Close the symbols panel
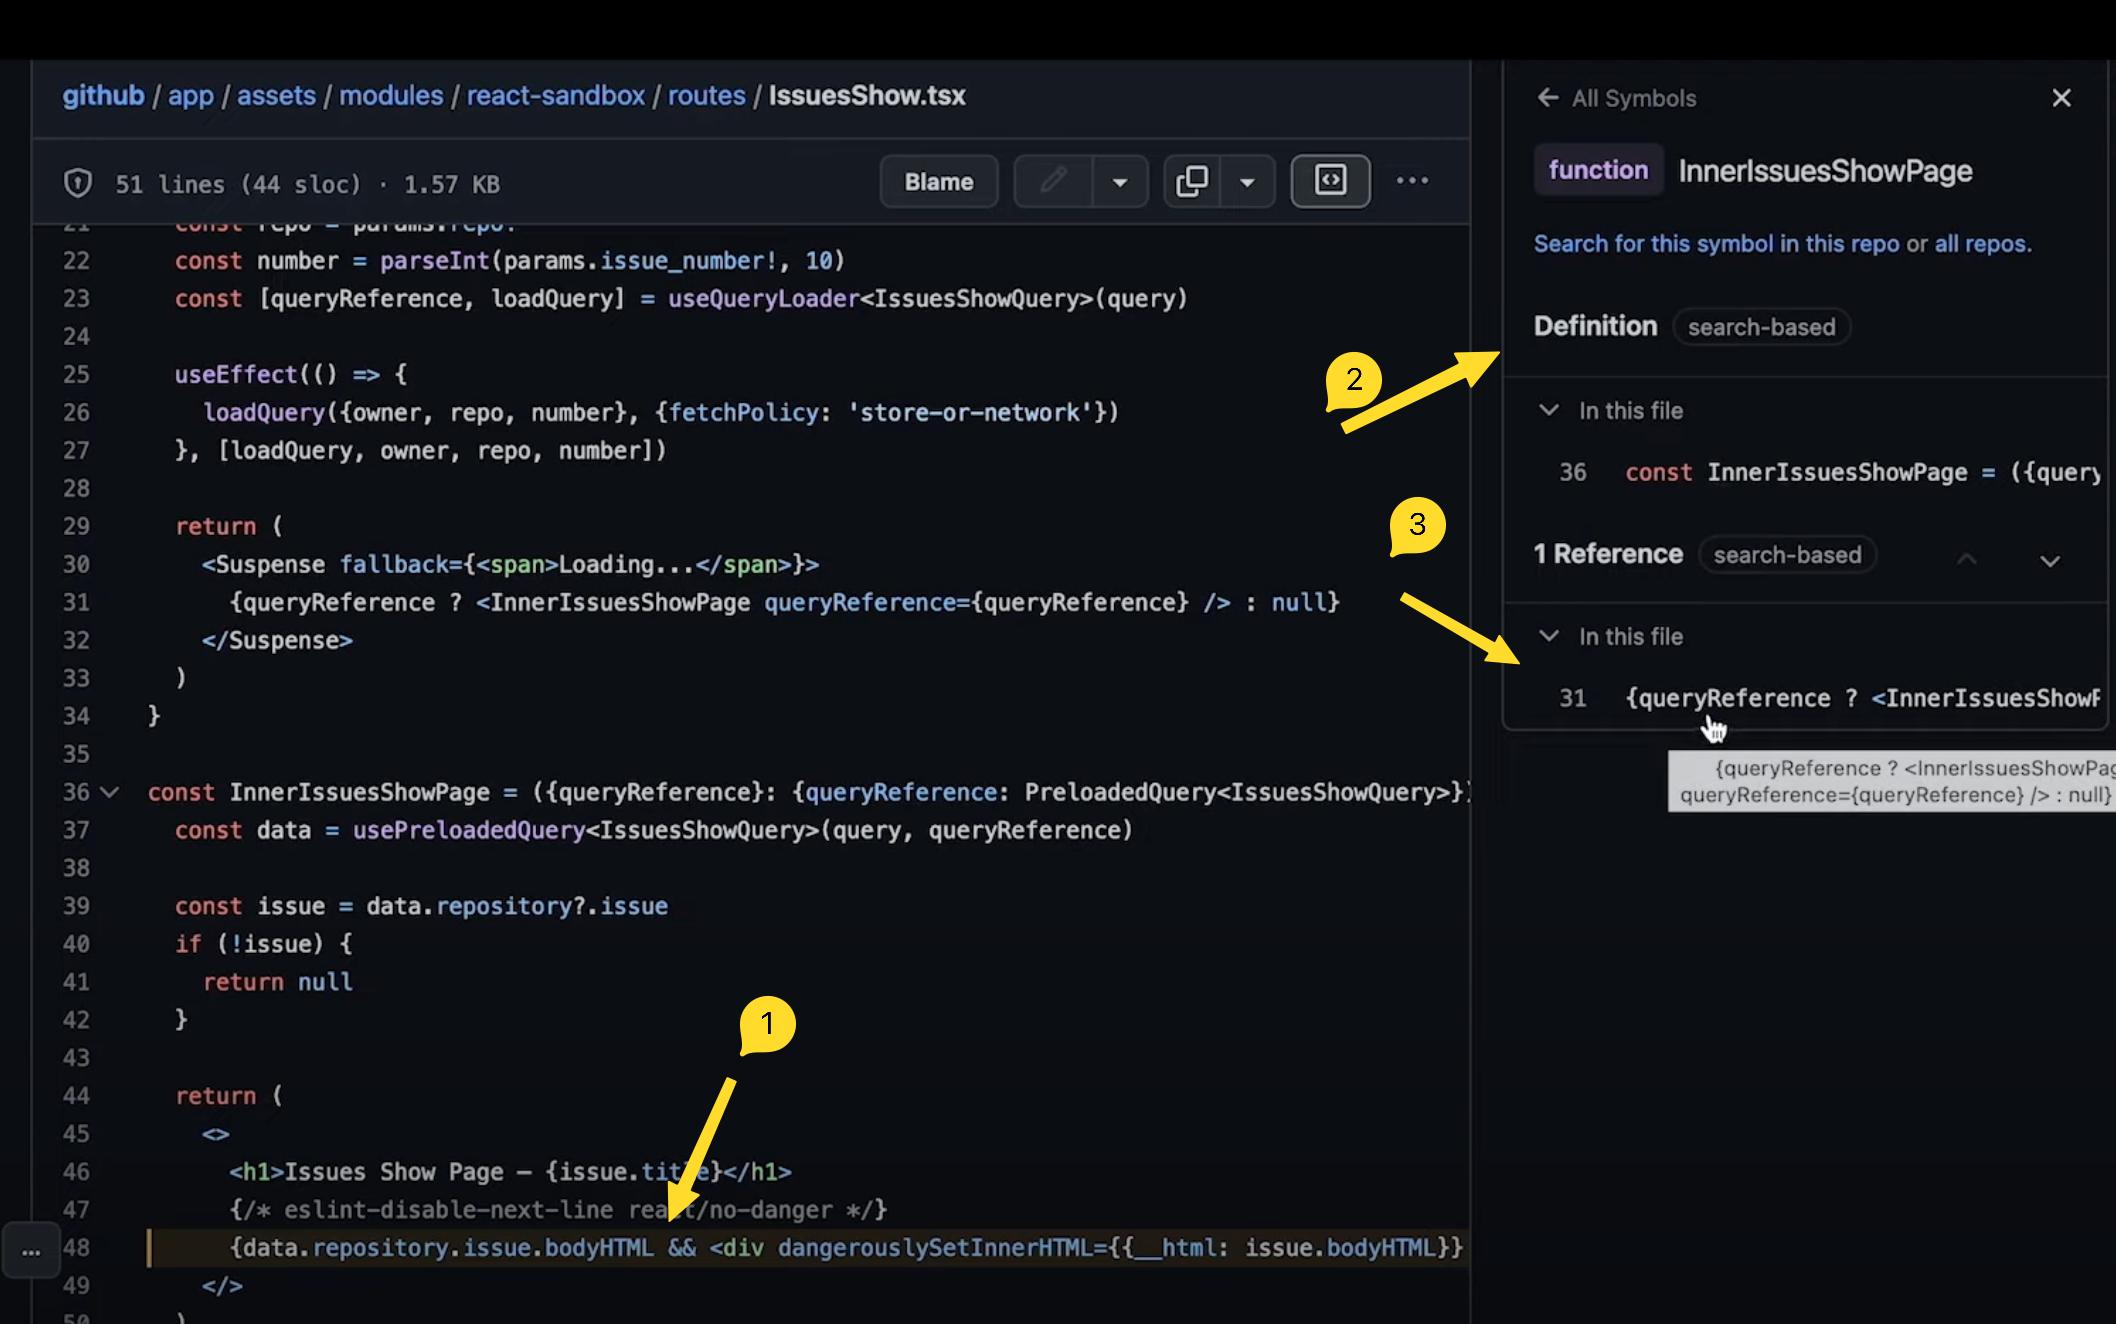This screenshot has height=1324, width=2116. 2061,98
